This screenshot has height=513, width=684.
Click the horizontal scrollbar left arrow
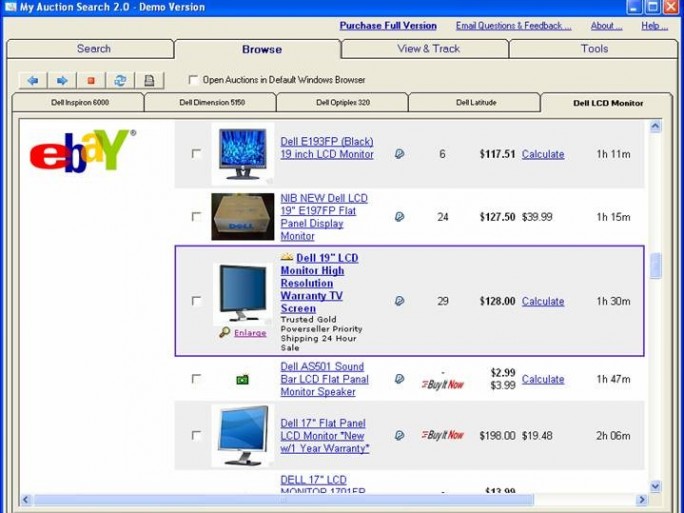(26, 499)
